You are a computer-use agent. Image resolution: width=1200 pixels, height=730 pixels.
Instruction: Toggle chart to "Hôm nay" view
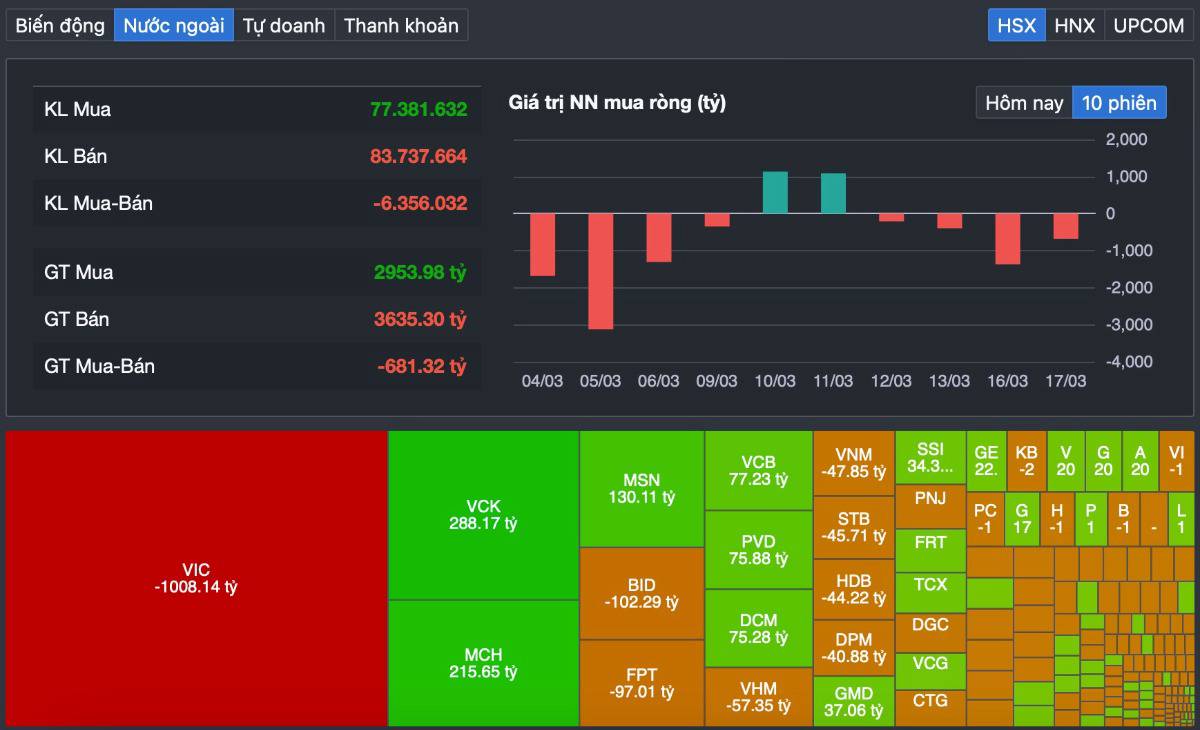[1023, 102]
